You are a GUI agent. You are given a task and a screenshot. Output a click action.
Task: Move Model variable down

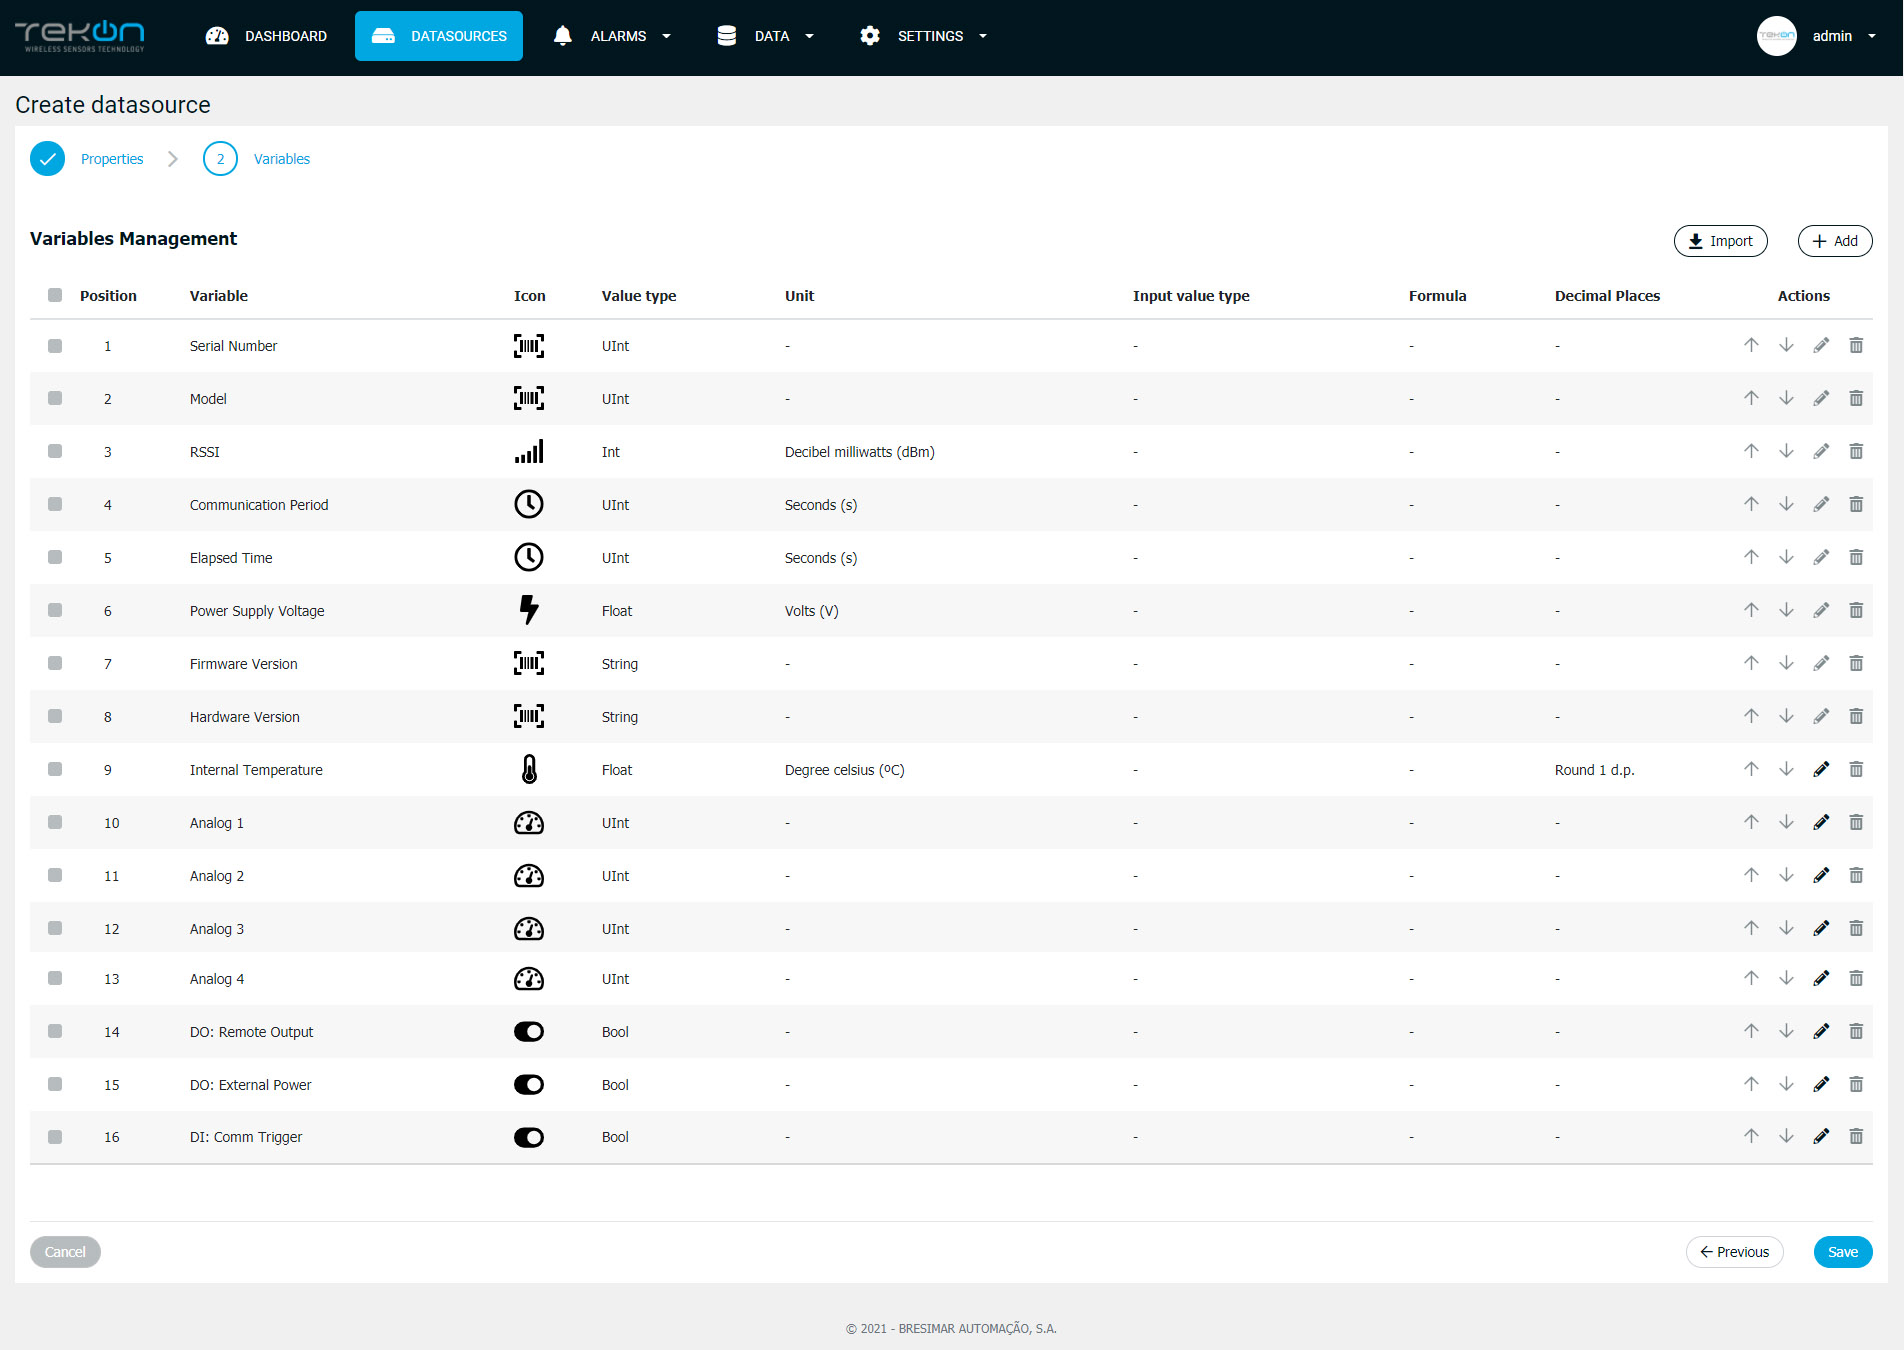1786,398
